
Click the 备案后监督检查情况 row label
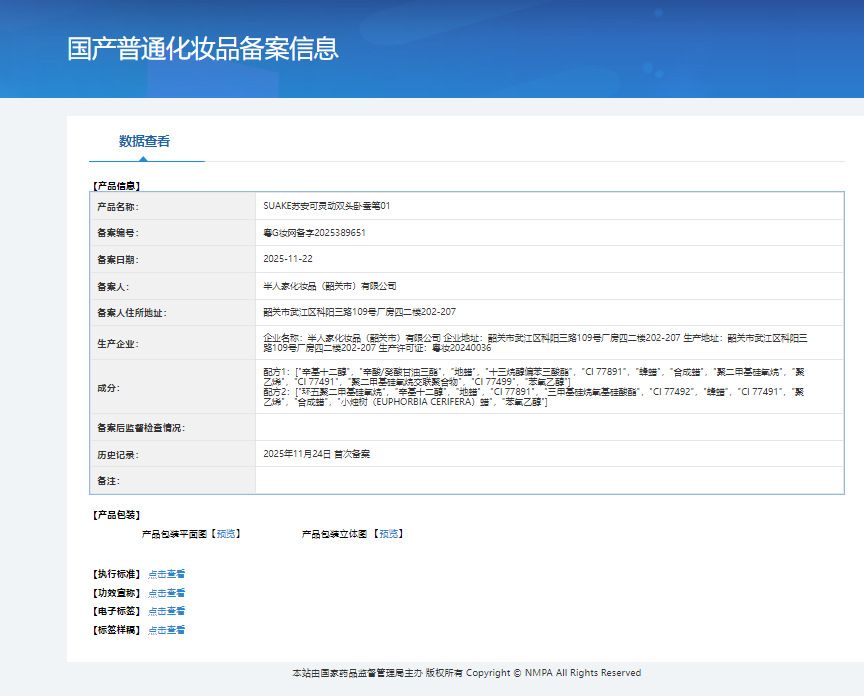tap(141, 428)
